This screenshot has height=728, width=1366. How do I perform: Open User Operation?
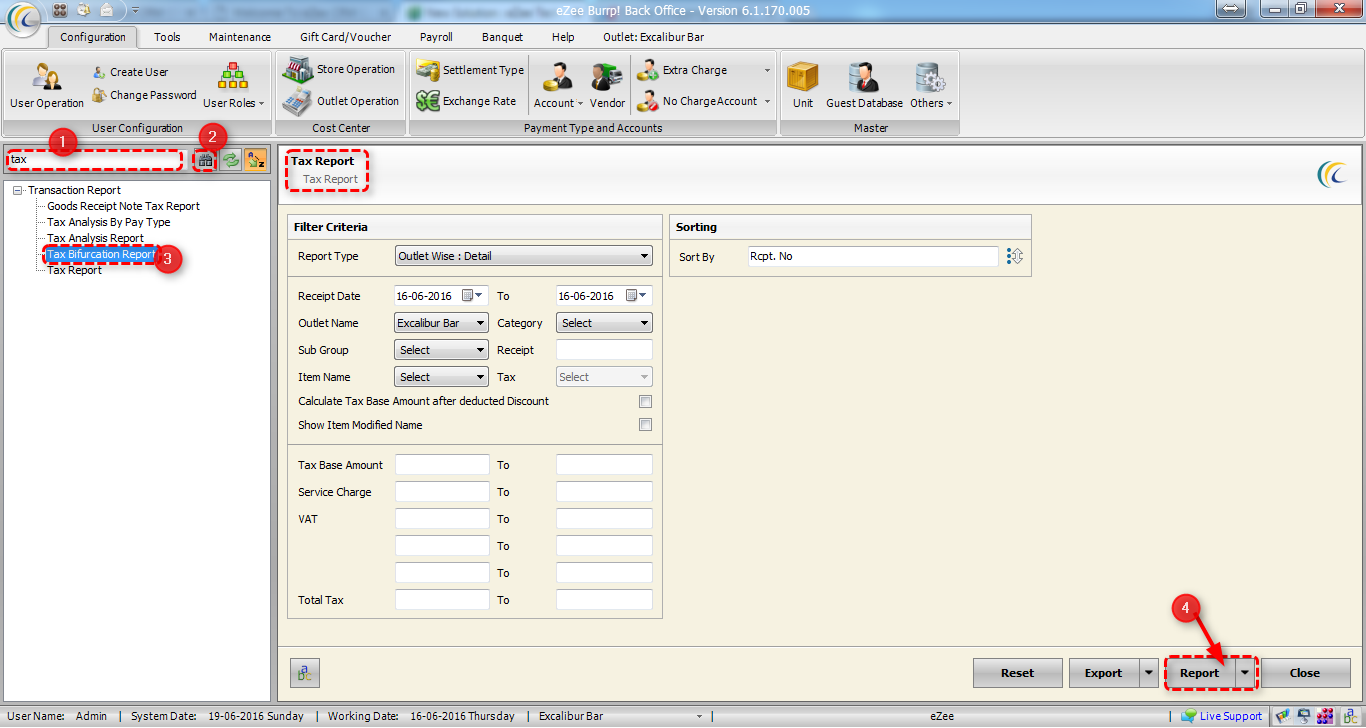click(x=47, y=86)
